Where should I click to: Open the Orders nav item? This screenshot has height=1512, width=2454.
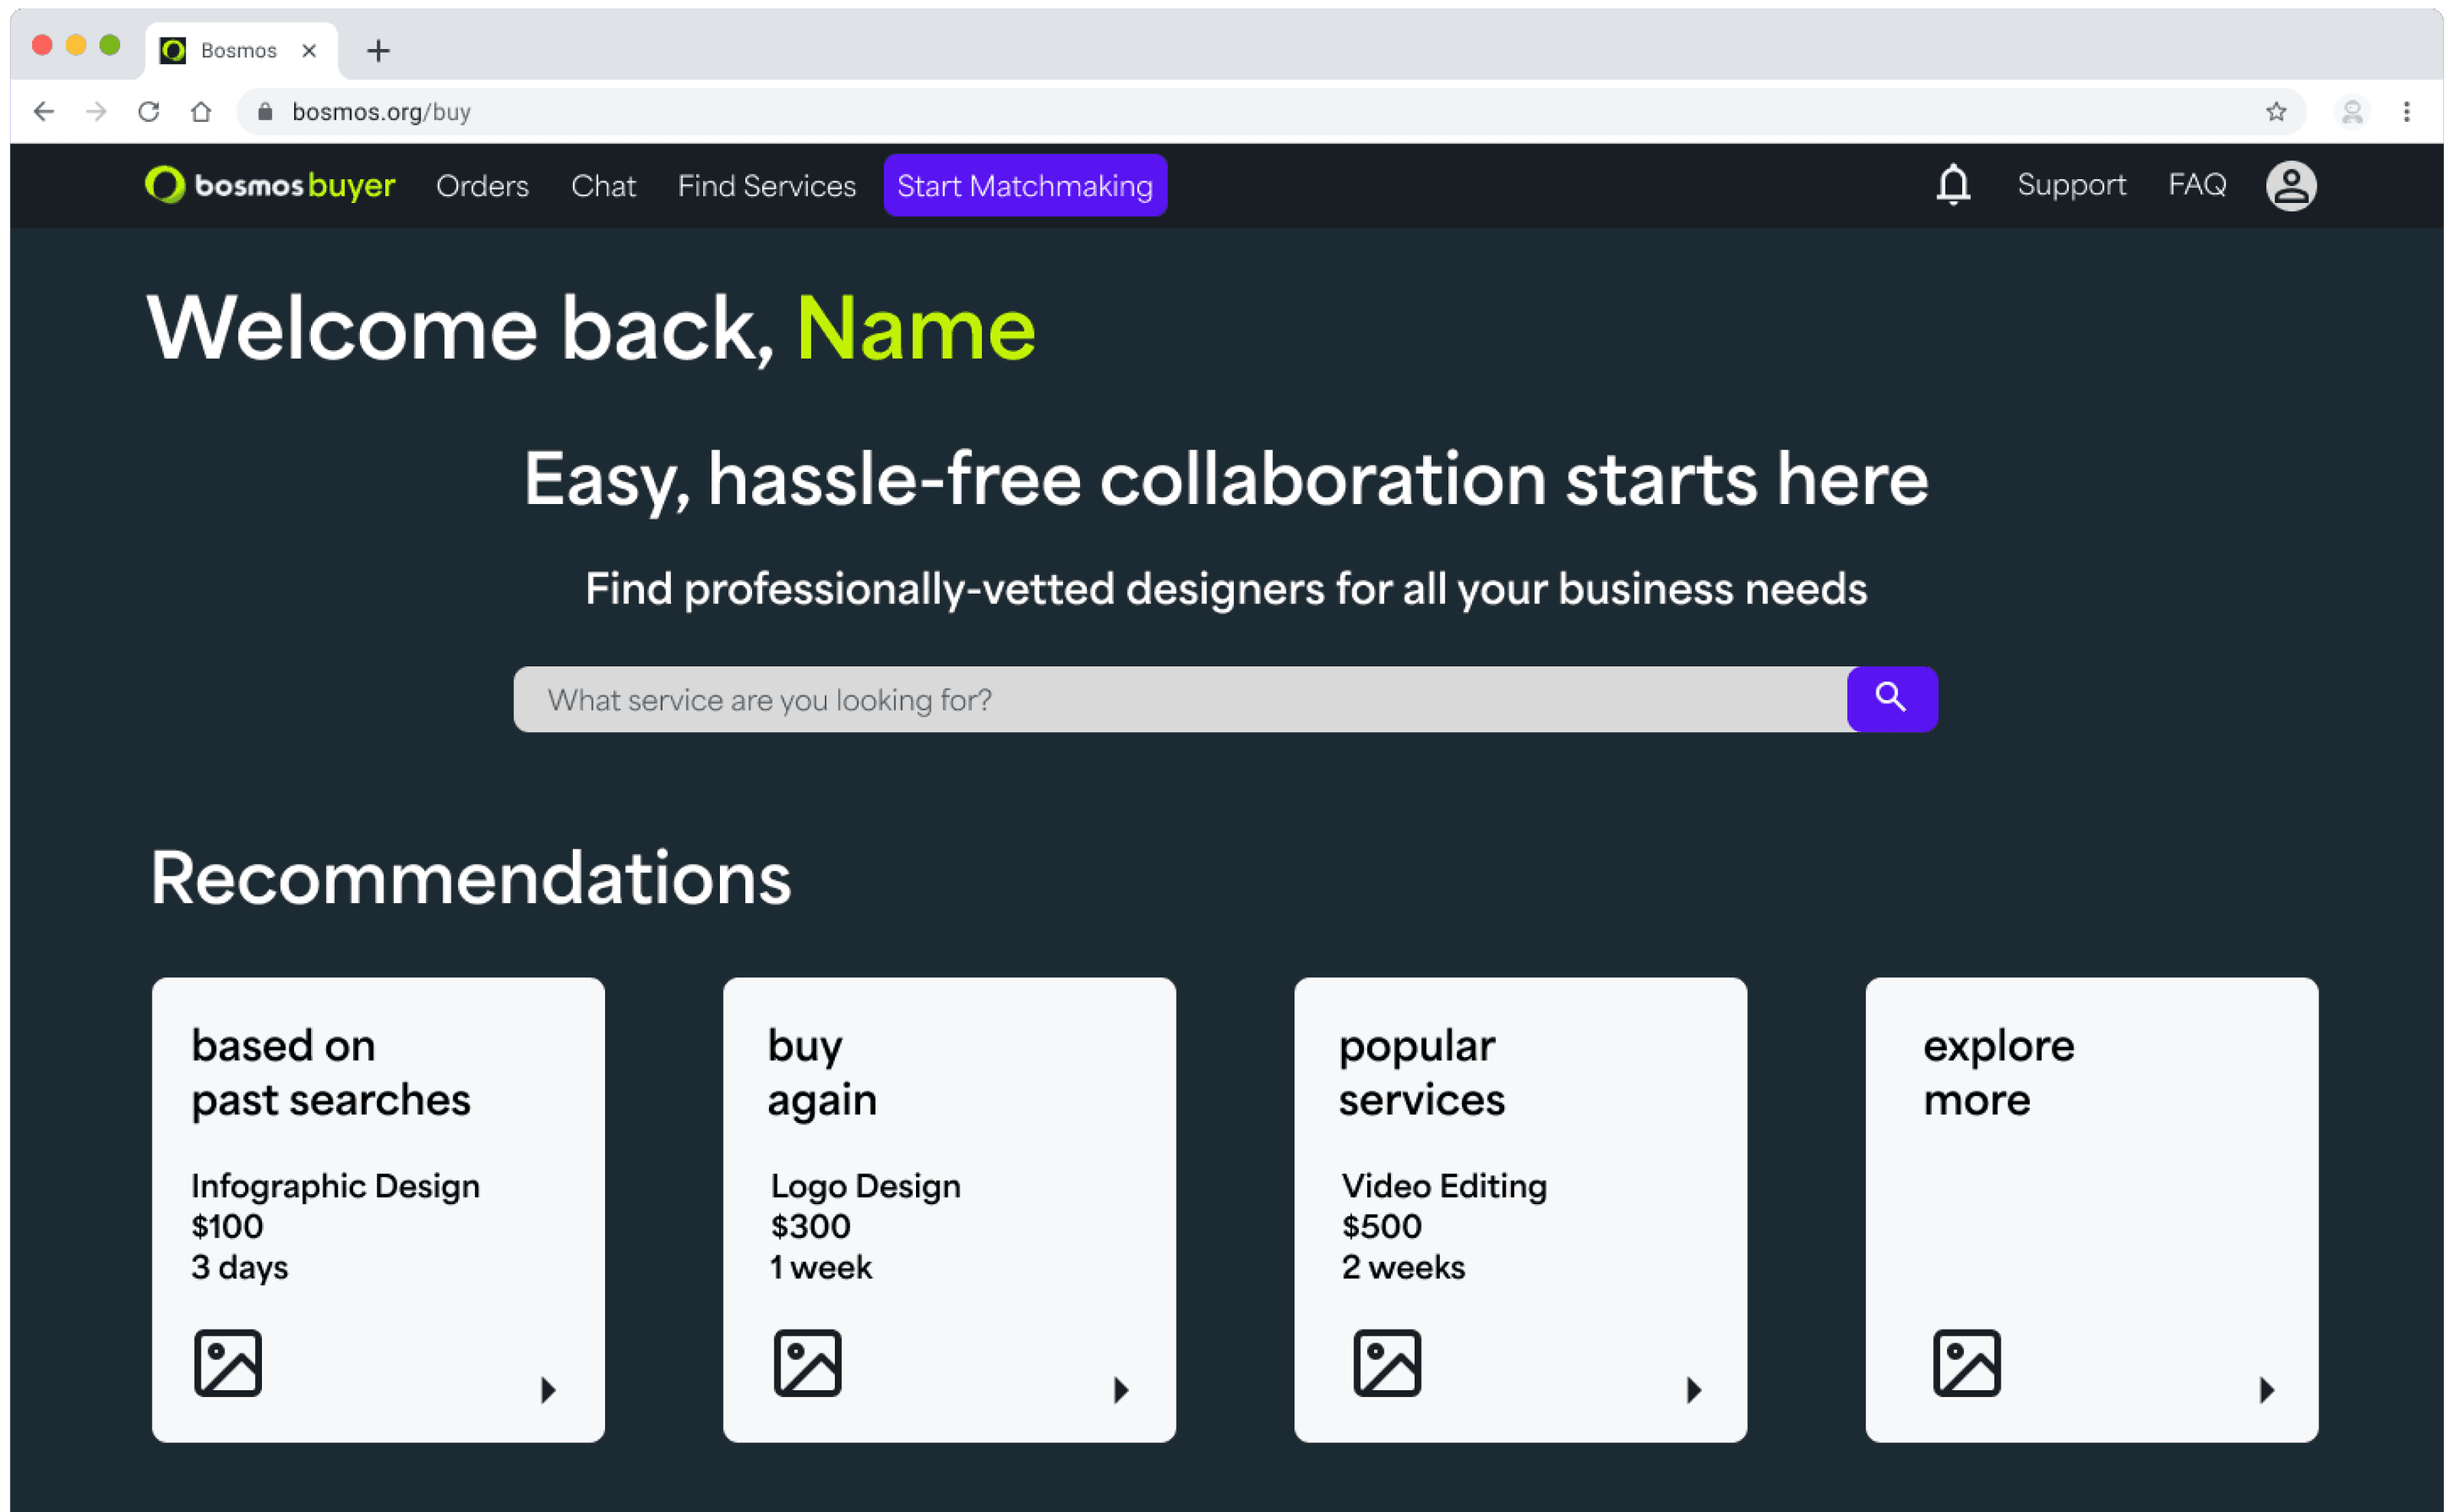click(482, 186)
